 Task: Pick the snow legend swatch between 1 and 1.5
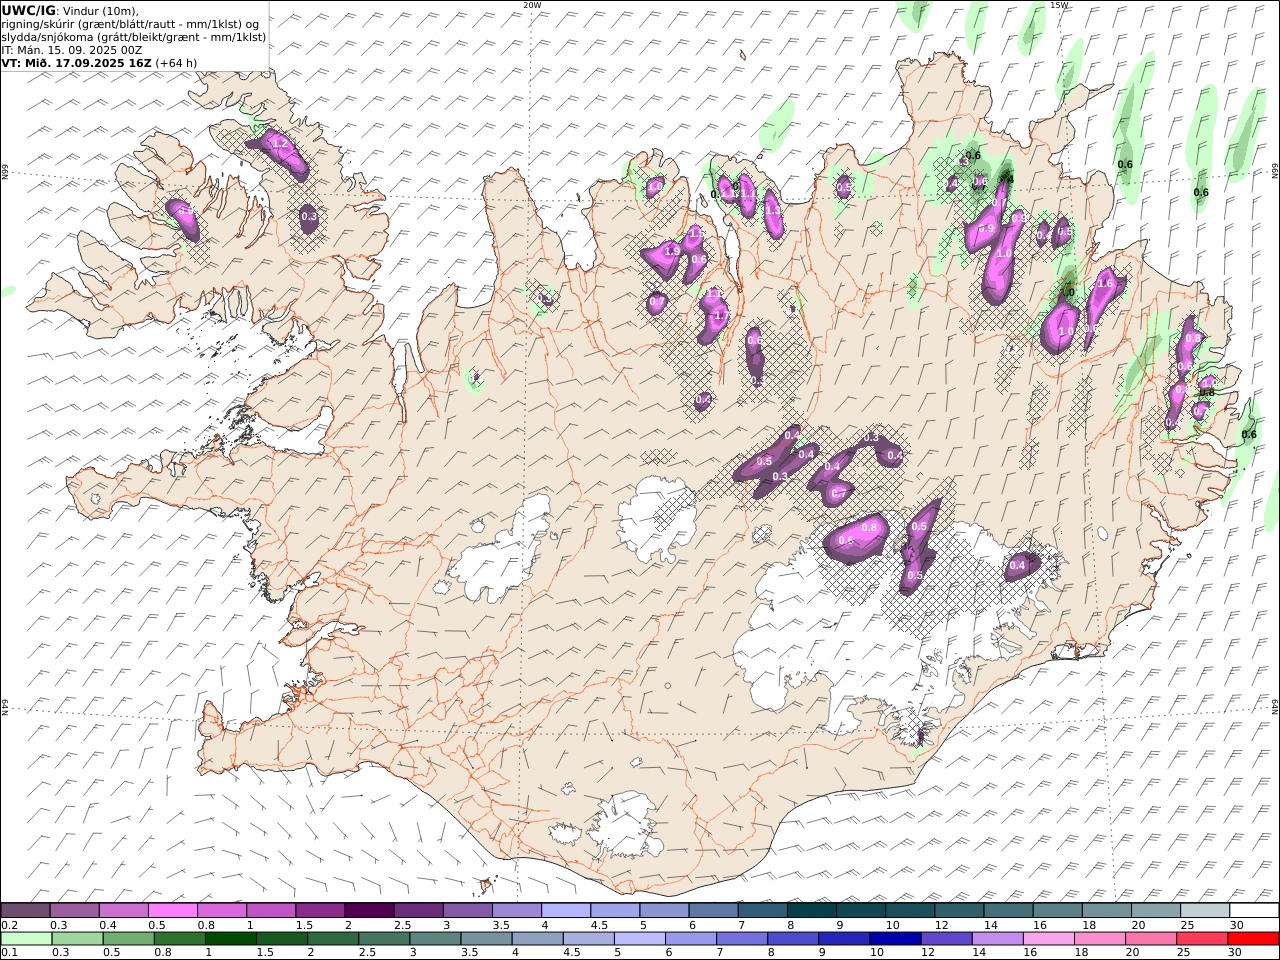pyautogui.click(x=271, y=910)
